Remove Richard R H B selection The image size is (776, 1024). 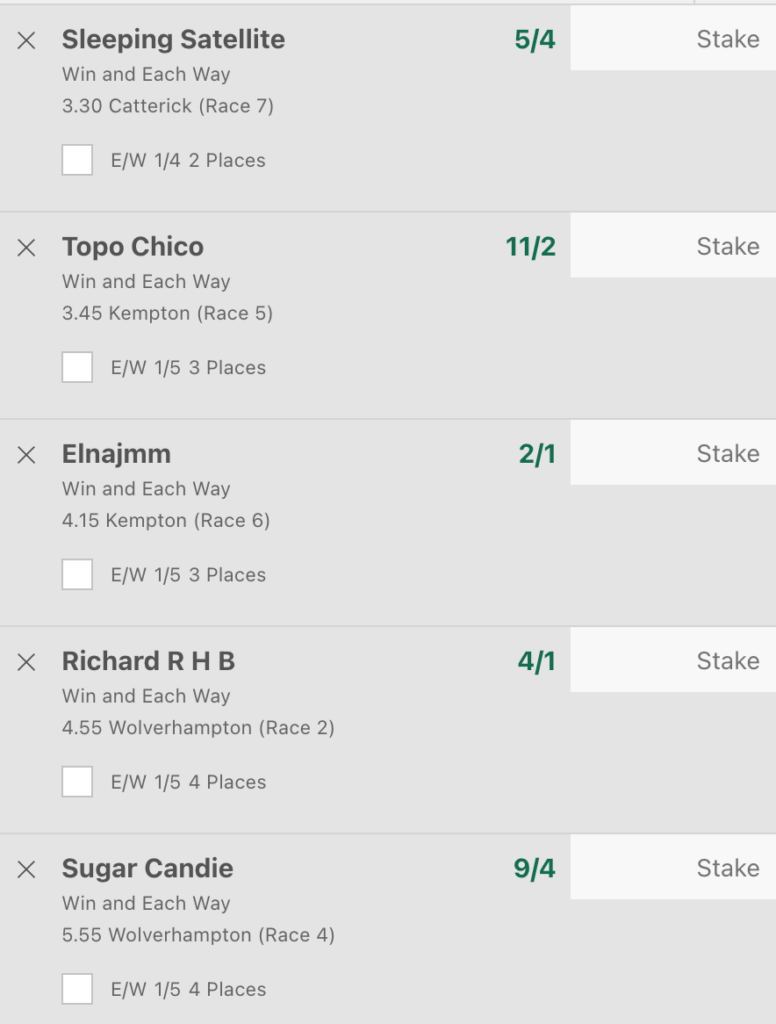pos(27,661)
